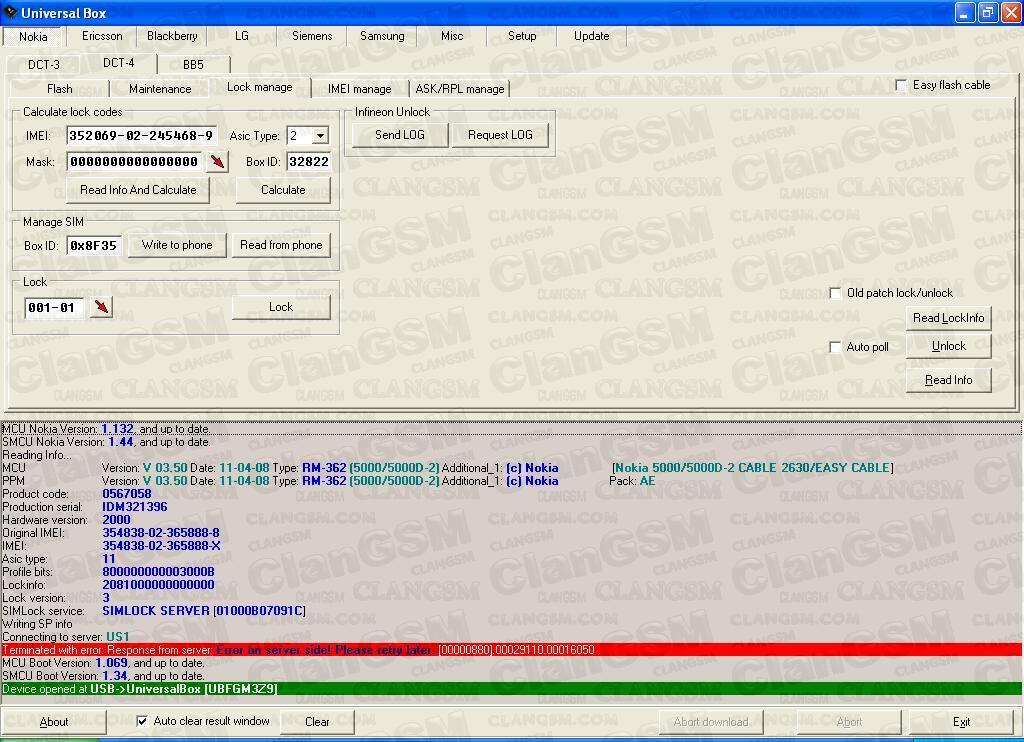This screenshot has height=742, width=1024.
Task: Enable the Easy flash cable checkbox
Action: (901, 85)
